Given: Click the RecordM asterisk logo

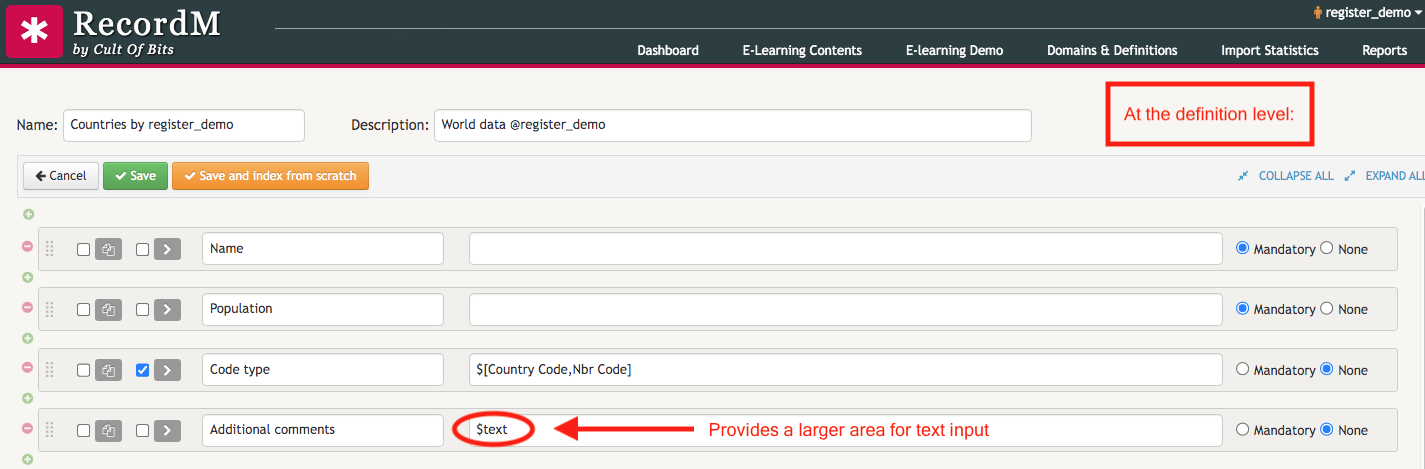Looking at the screenshot, I should 34,31.
